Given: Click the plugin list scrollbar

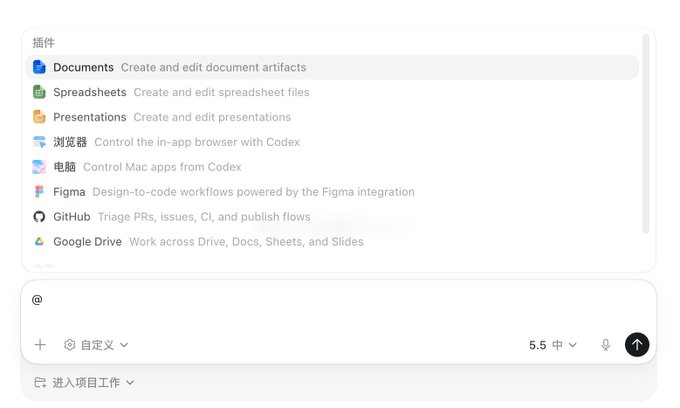Looking at the screenshot, I should (x=646, y=134).
